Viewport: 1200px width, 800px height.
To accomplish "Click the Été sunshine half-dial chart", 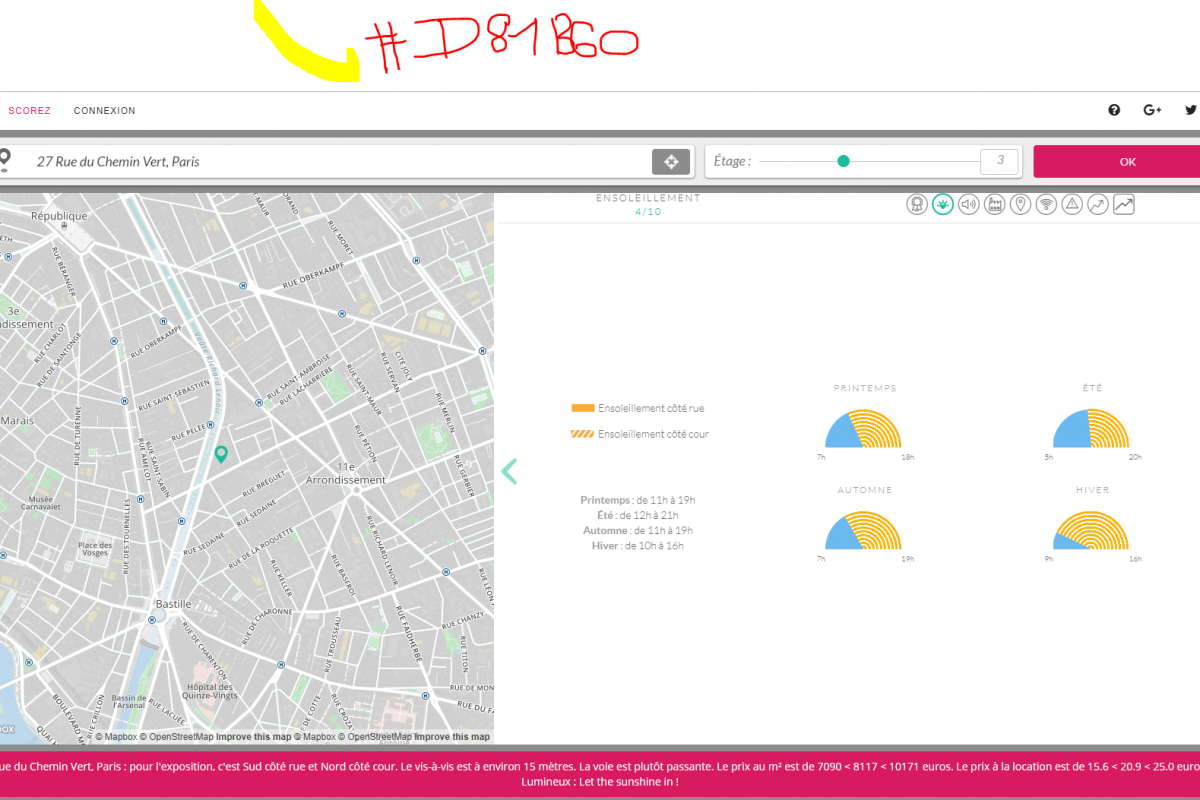I will coord(1091,428).
